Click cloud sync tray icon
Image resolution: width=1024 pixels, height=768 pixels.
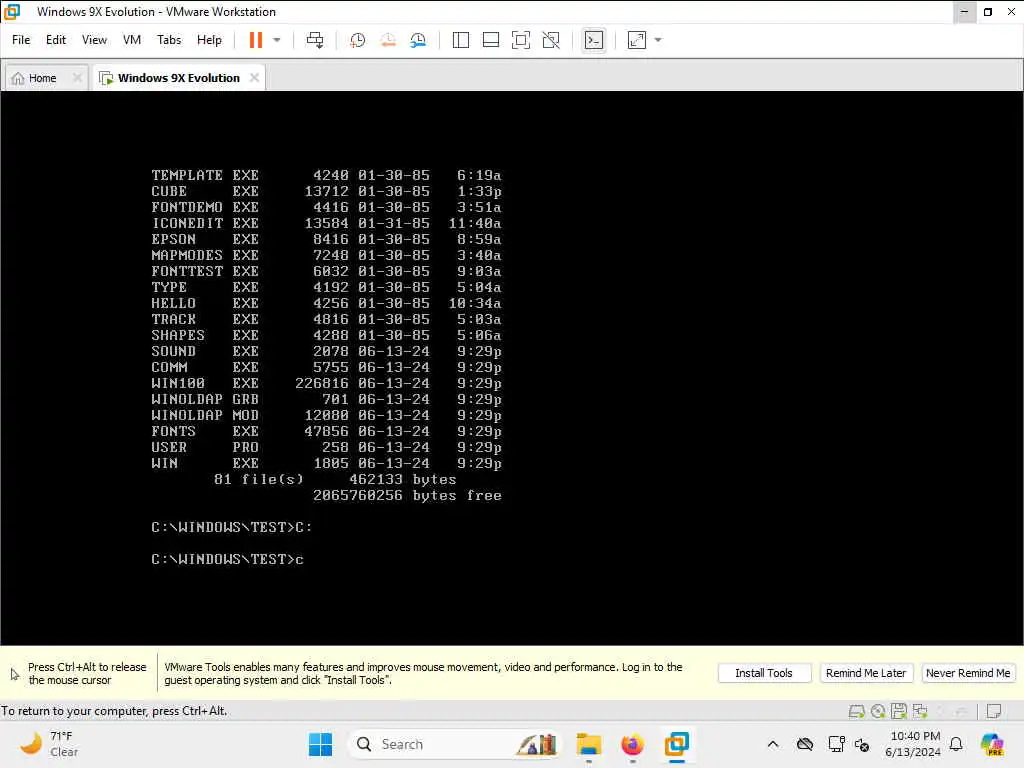(x=805, y=744)
